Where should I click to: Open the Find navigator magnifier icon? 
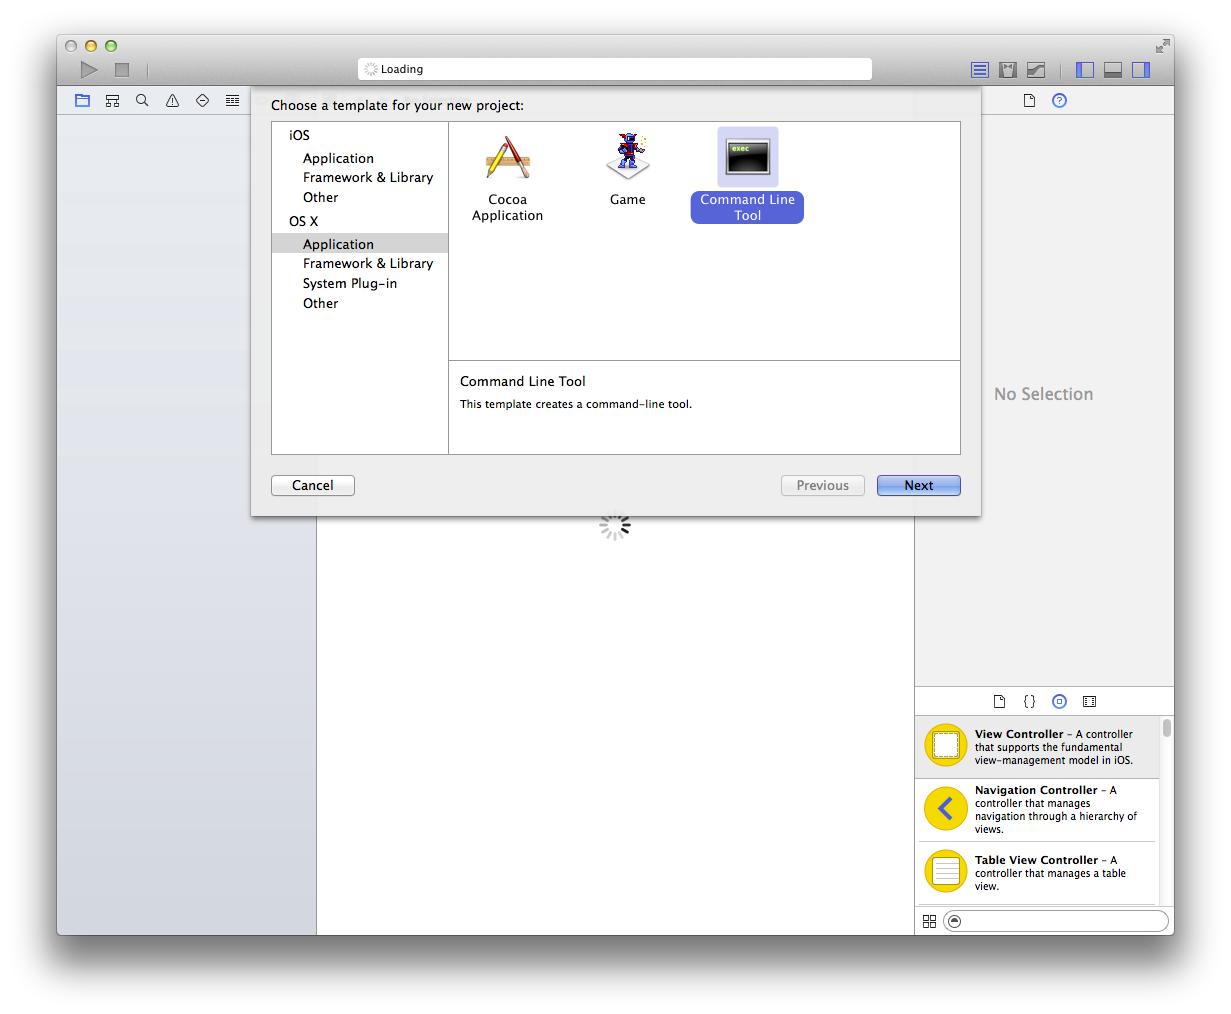pyautogui.click(x=142, y=100)
